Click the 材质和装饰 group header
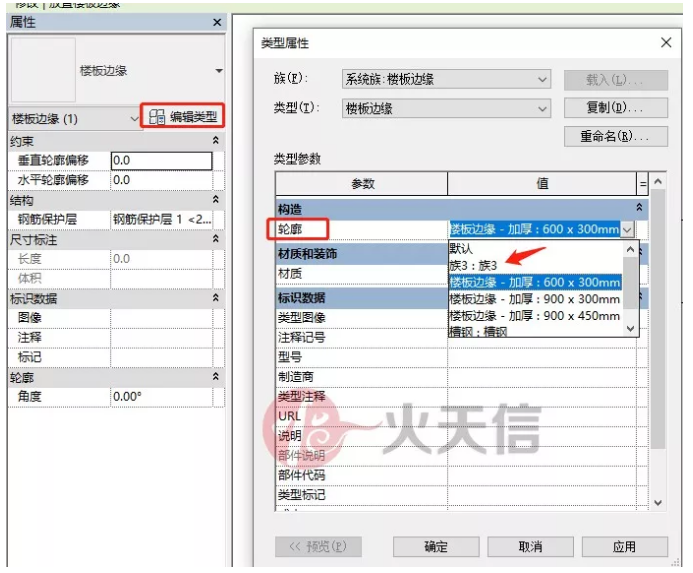The height and width of the screenshot is (573, 693). tap(362, 254)
